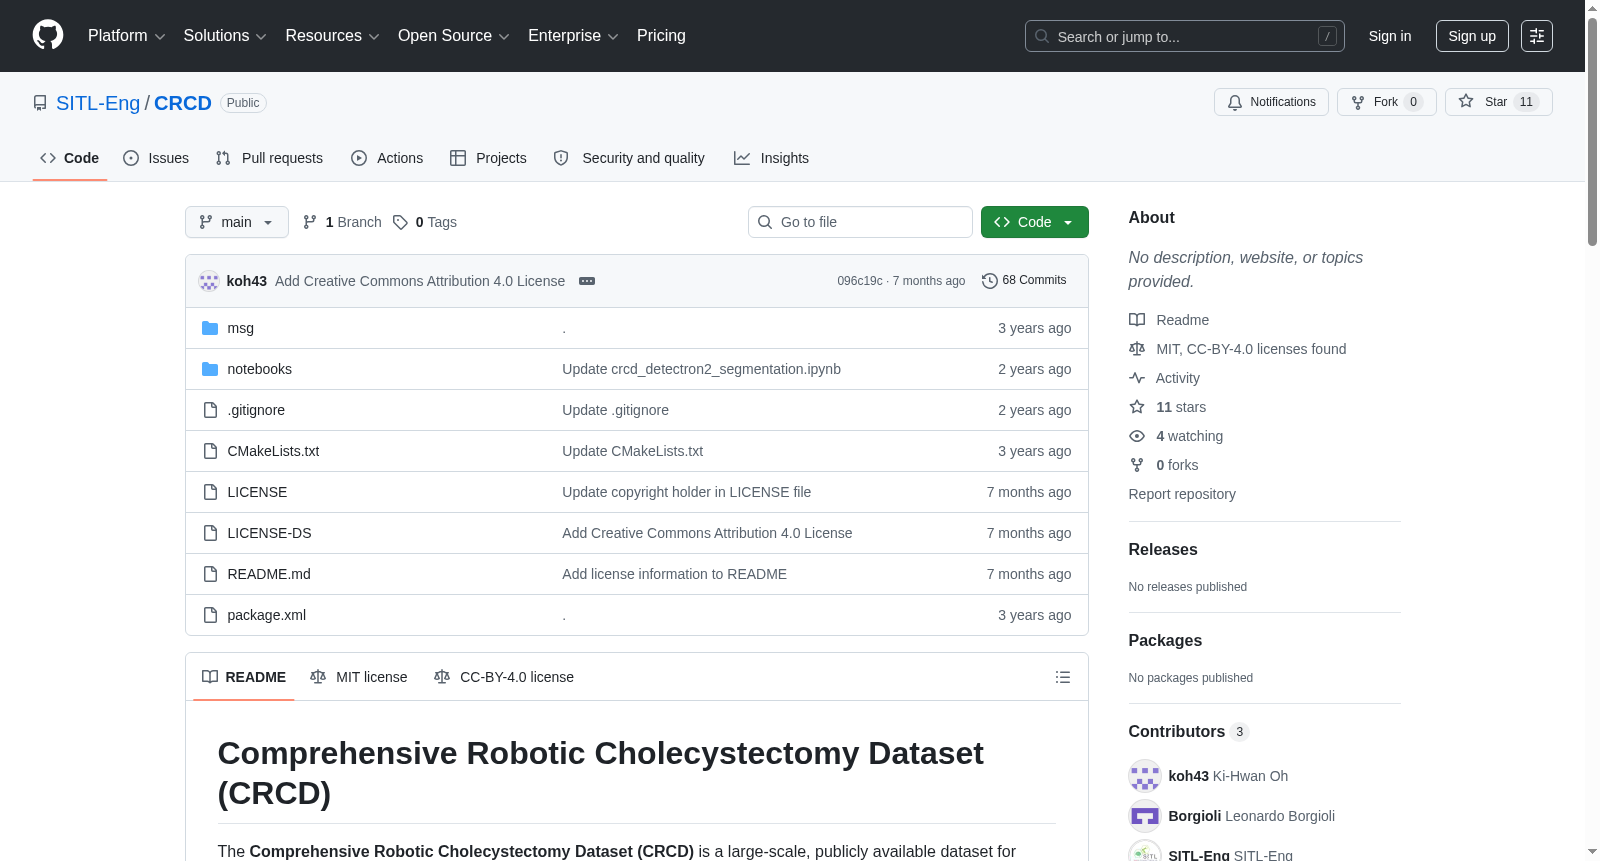1600x861 pixels.
Task: Click the package.xml file icon
Action: click(210, 615)
